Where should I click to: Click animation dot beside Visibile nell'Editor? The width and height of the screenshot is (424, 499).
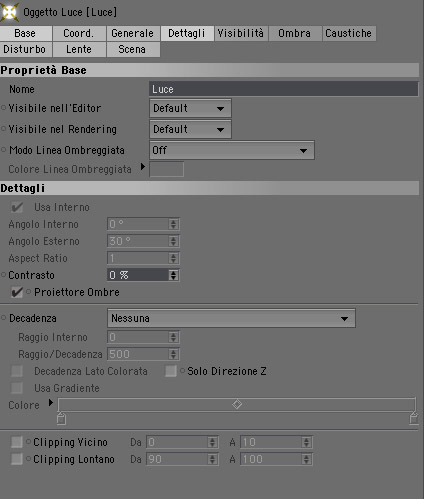tap(4, 108)
